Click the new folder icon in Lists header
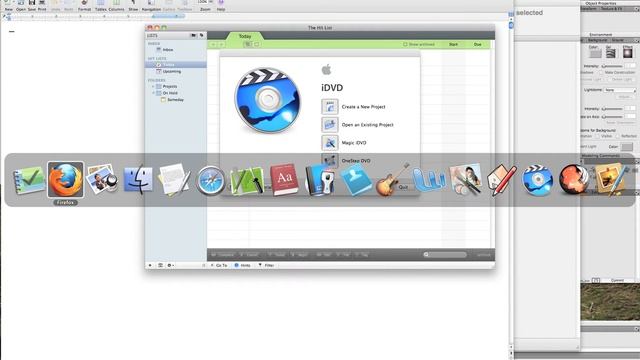The height and width of the screenshot is (360, 640). click(193, 36)
